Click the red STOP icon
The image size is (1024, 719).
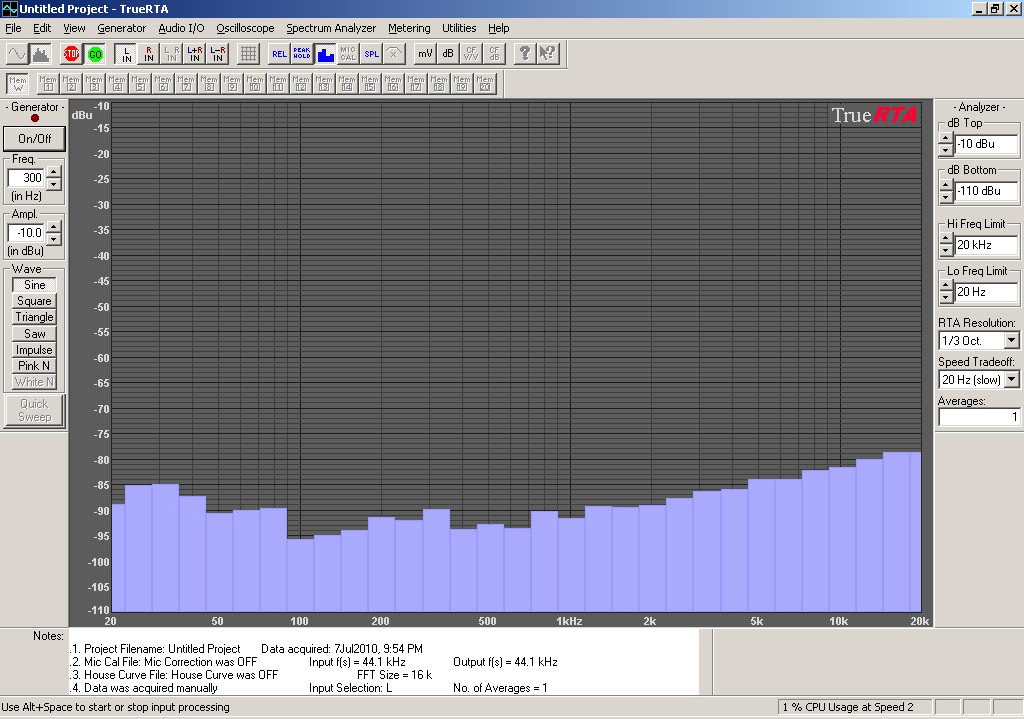[72, 54]
